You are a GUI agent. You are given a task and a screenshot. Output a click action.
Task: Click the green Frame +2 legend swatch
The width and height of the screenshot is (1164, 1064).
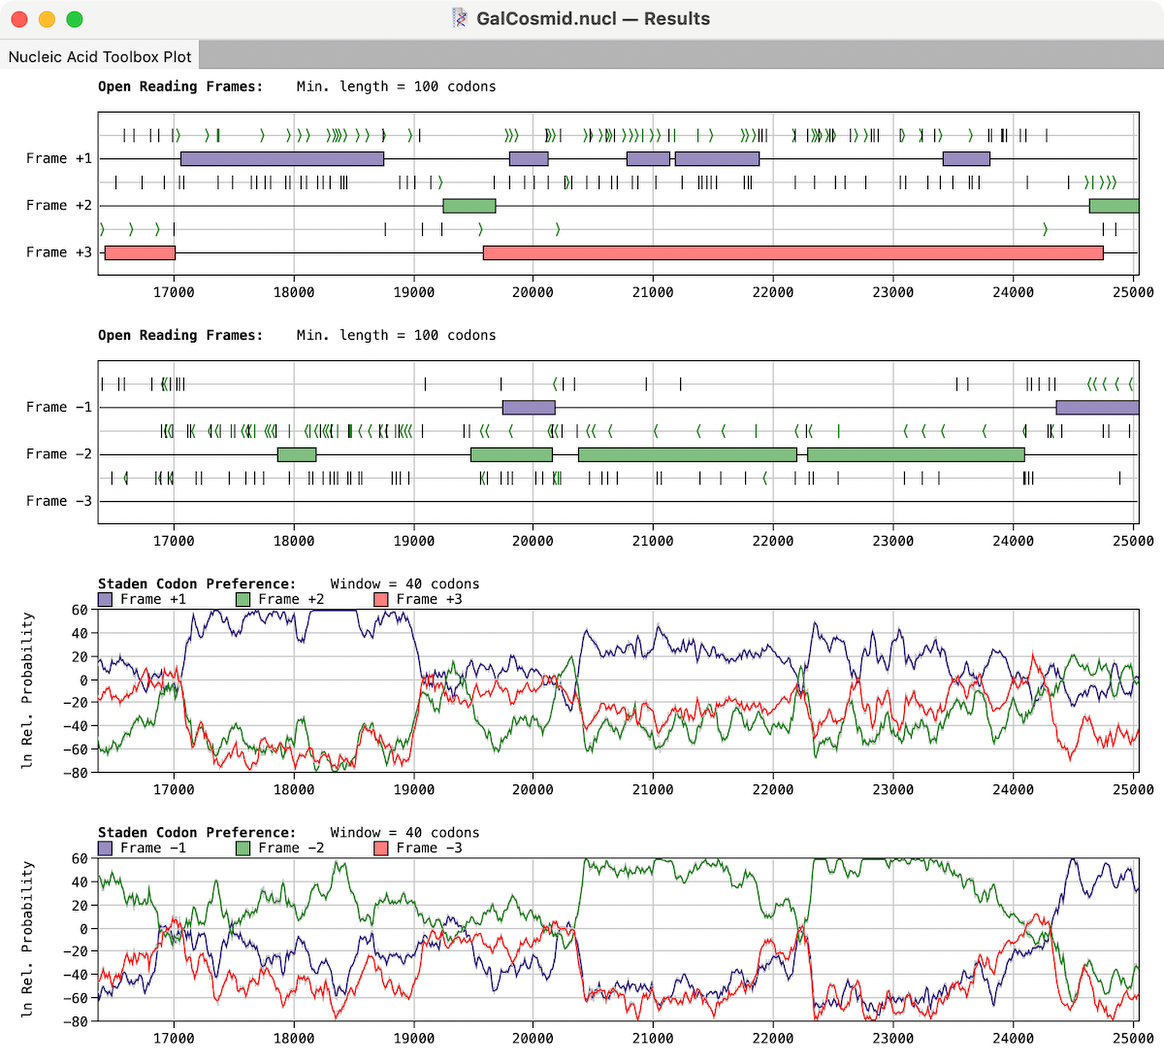243,599
